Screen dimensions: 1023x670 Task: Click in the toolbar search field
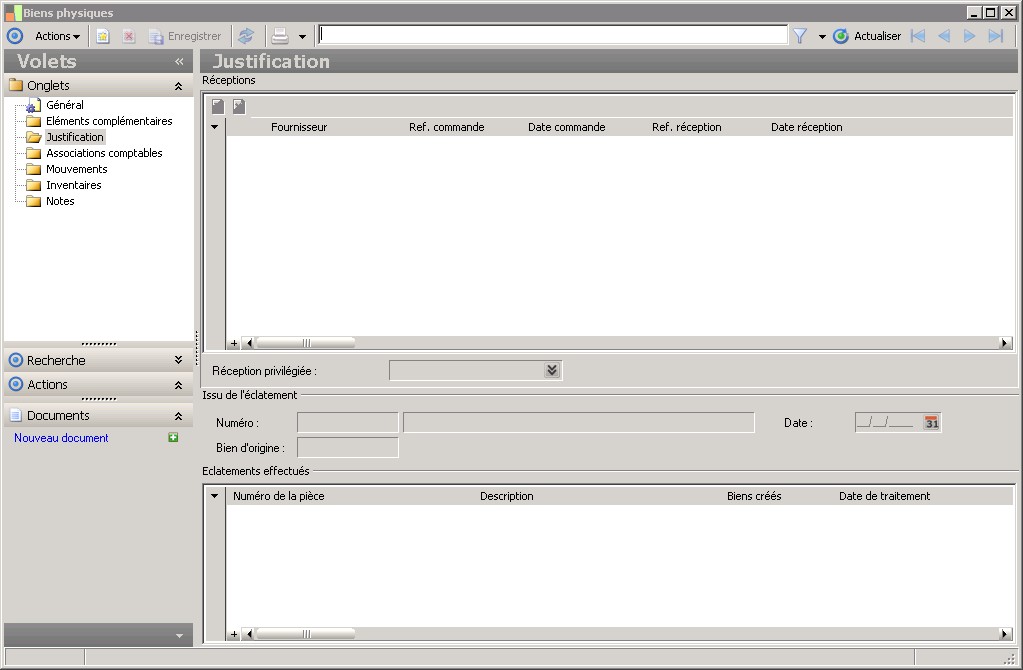coord(553,35)
